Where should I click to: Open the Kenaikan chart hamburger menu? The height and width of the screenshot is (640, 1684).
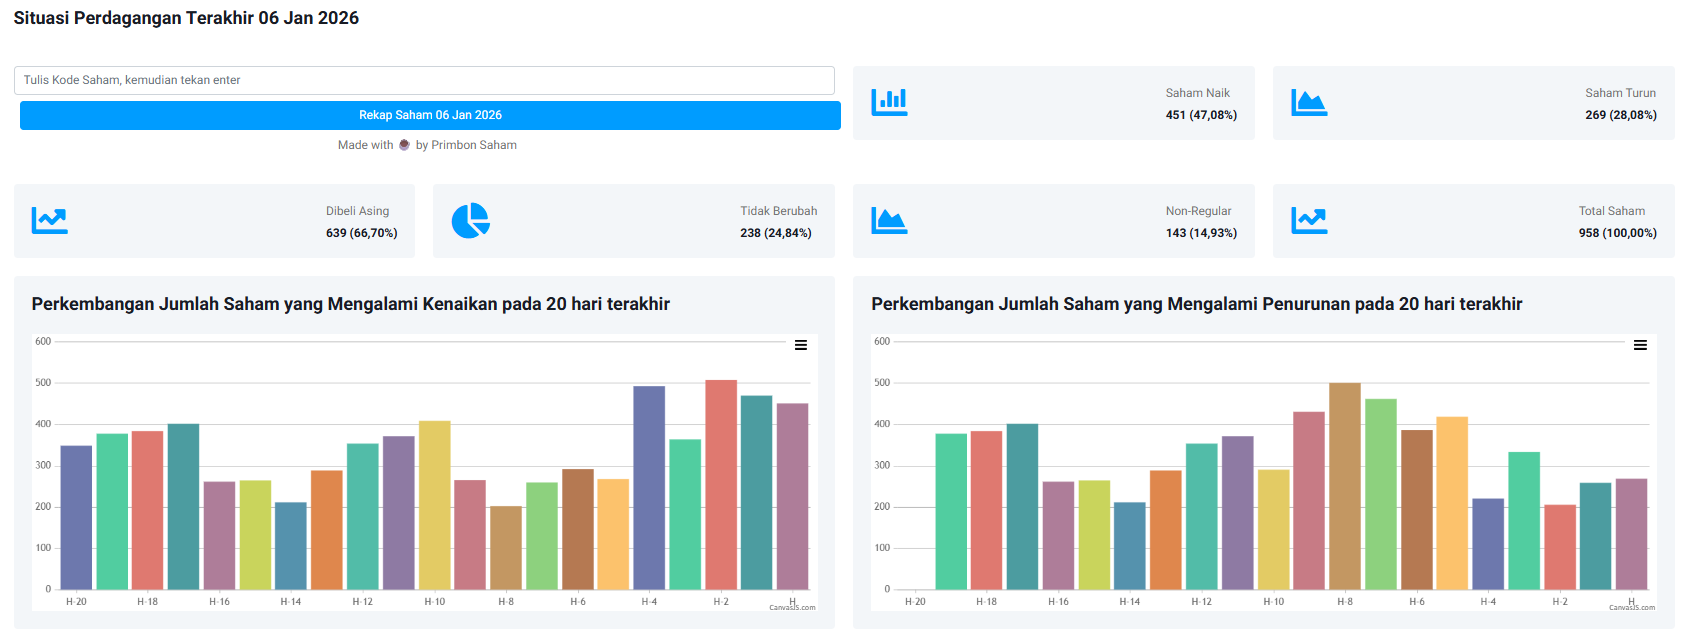click(x=801, y=345)
